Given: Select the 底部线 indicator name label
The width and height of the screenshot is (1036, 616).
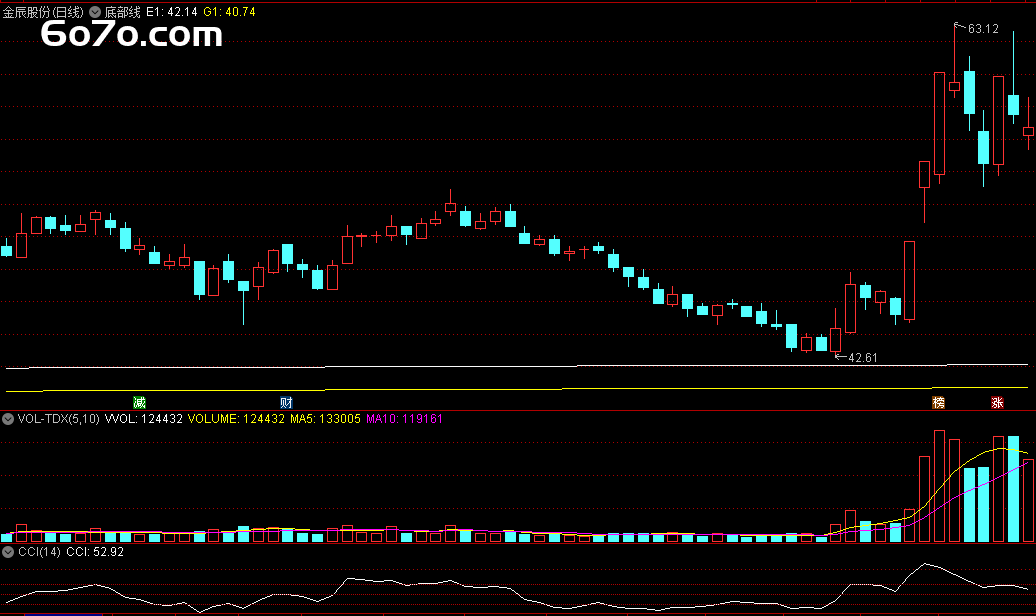Looking at the screenshot, I should pos(122,12).
